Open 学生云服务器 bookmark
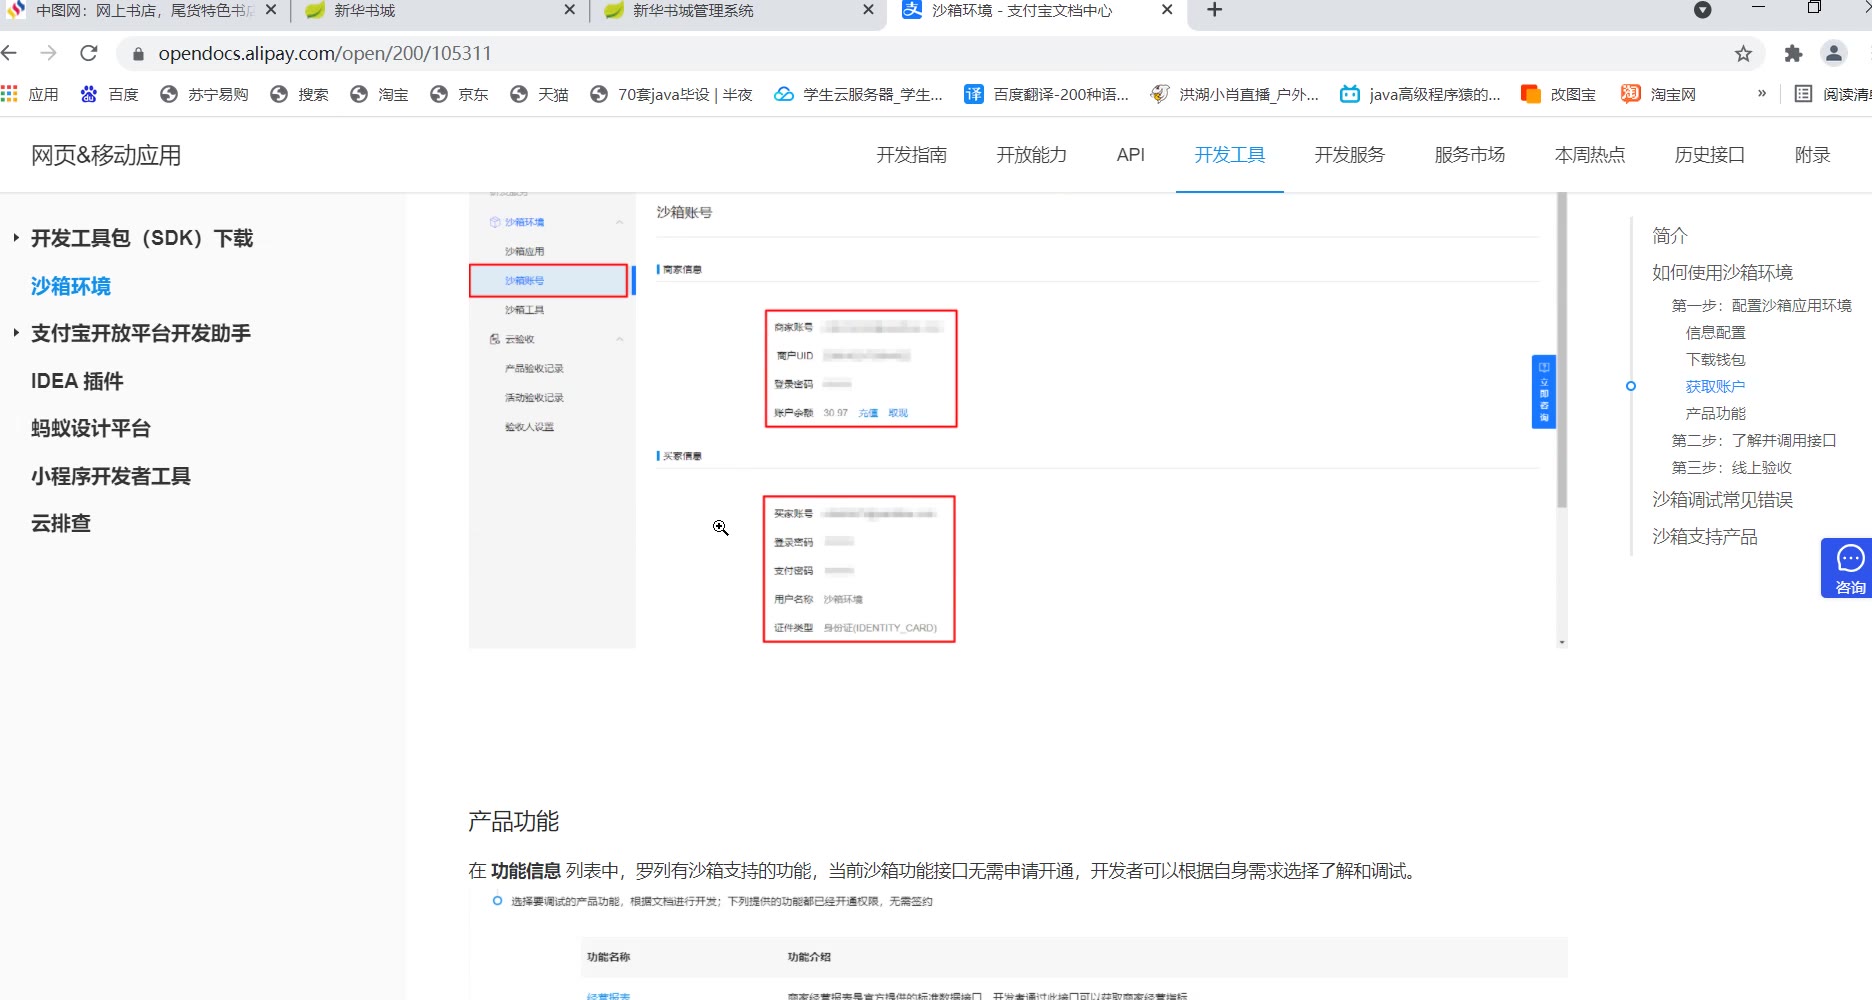1872x1000 pixels. pyautogui.click(x=859, y=94)
